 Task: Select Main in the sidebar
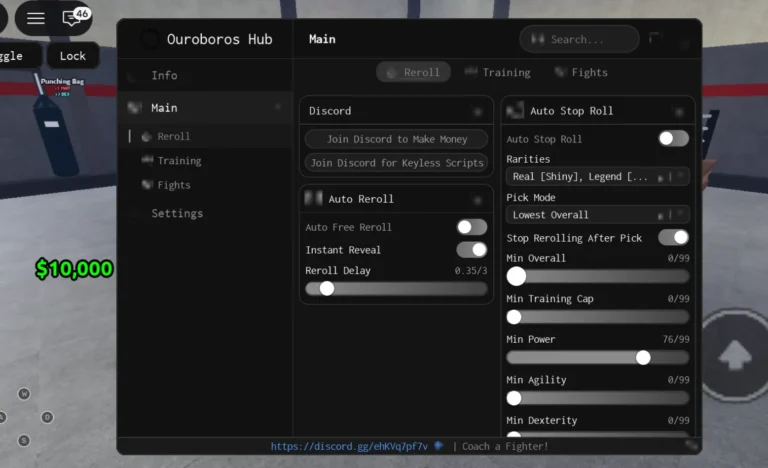[x=205, y=107]
